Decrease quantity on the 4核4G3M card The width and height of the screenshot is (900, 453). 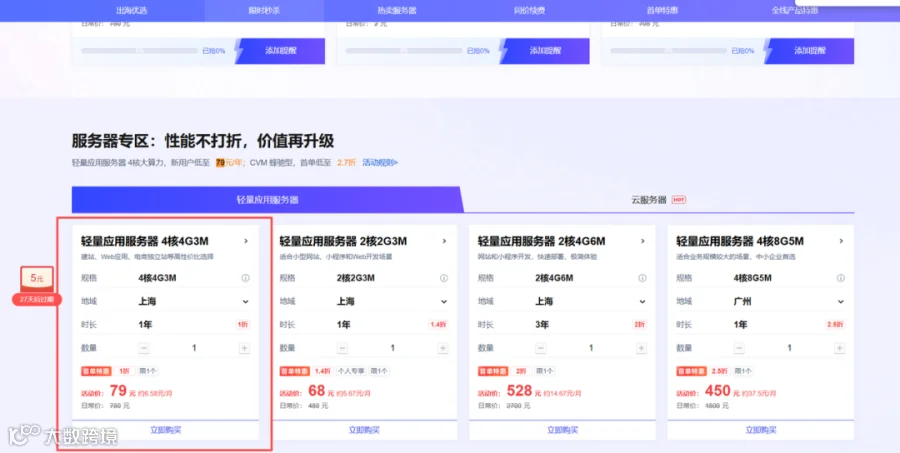click(144, 348)
